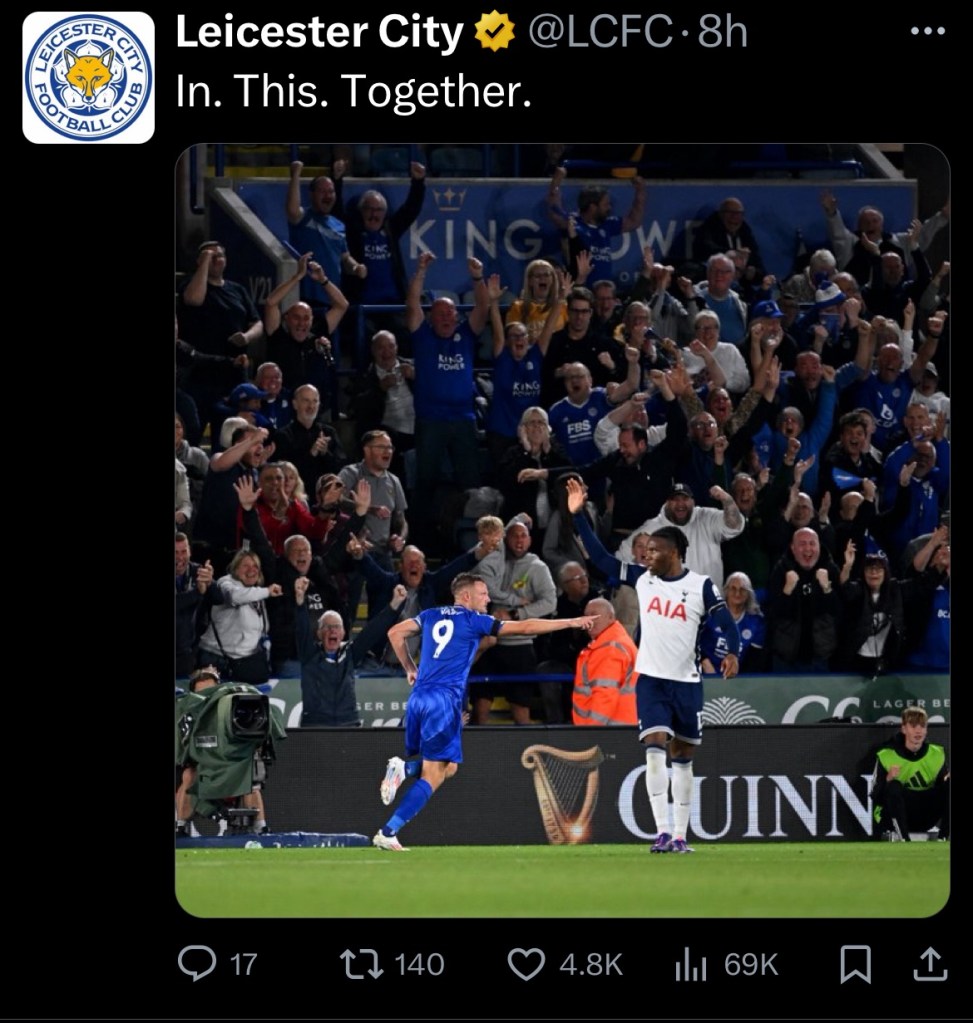Click the Leicester City account name
973x1023 pixels.
pos(319,33)
